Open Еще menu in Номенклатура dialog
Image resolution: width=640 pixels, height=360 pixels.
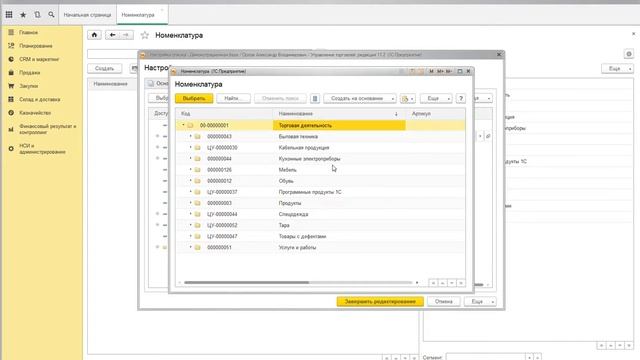click(436, 98)
